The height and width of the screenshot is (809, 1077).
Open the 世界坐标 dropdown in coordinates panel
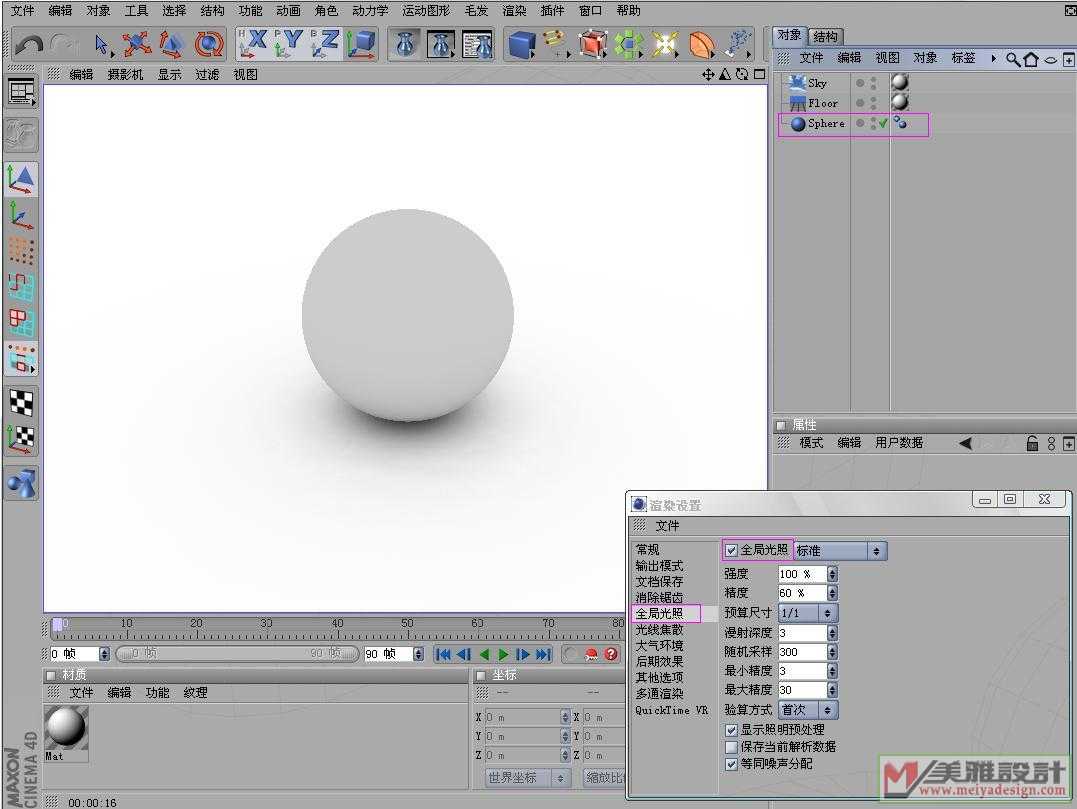pos(527,777)
